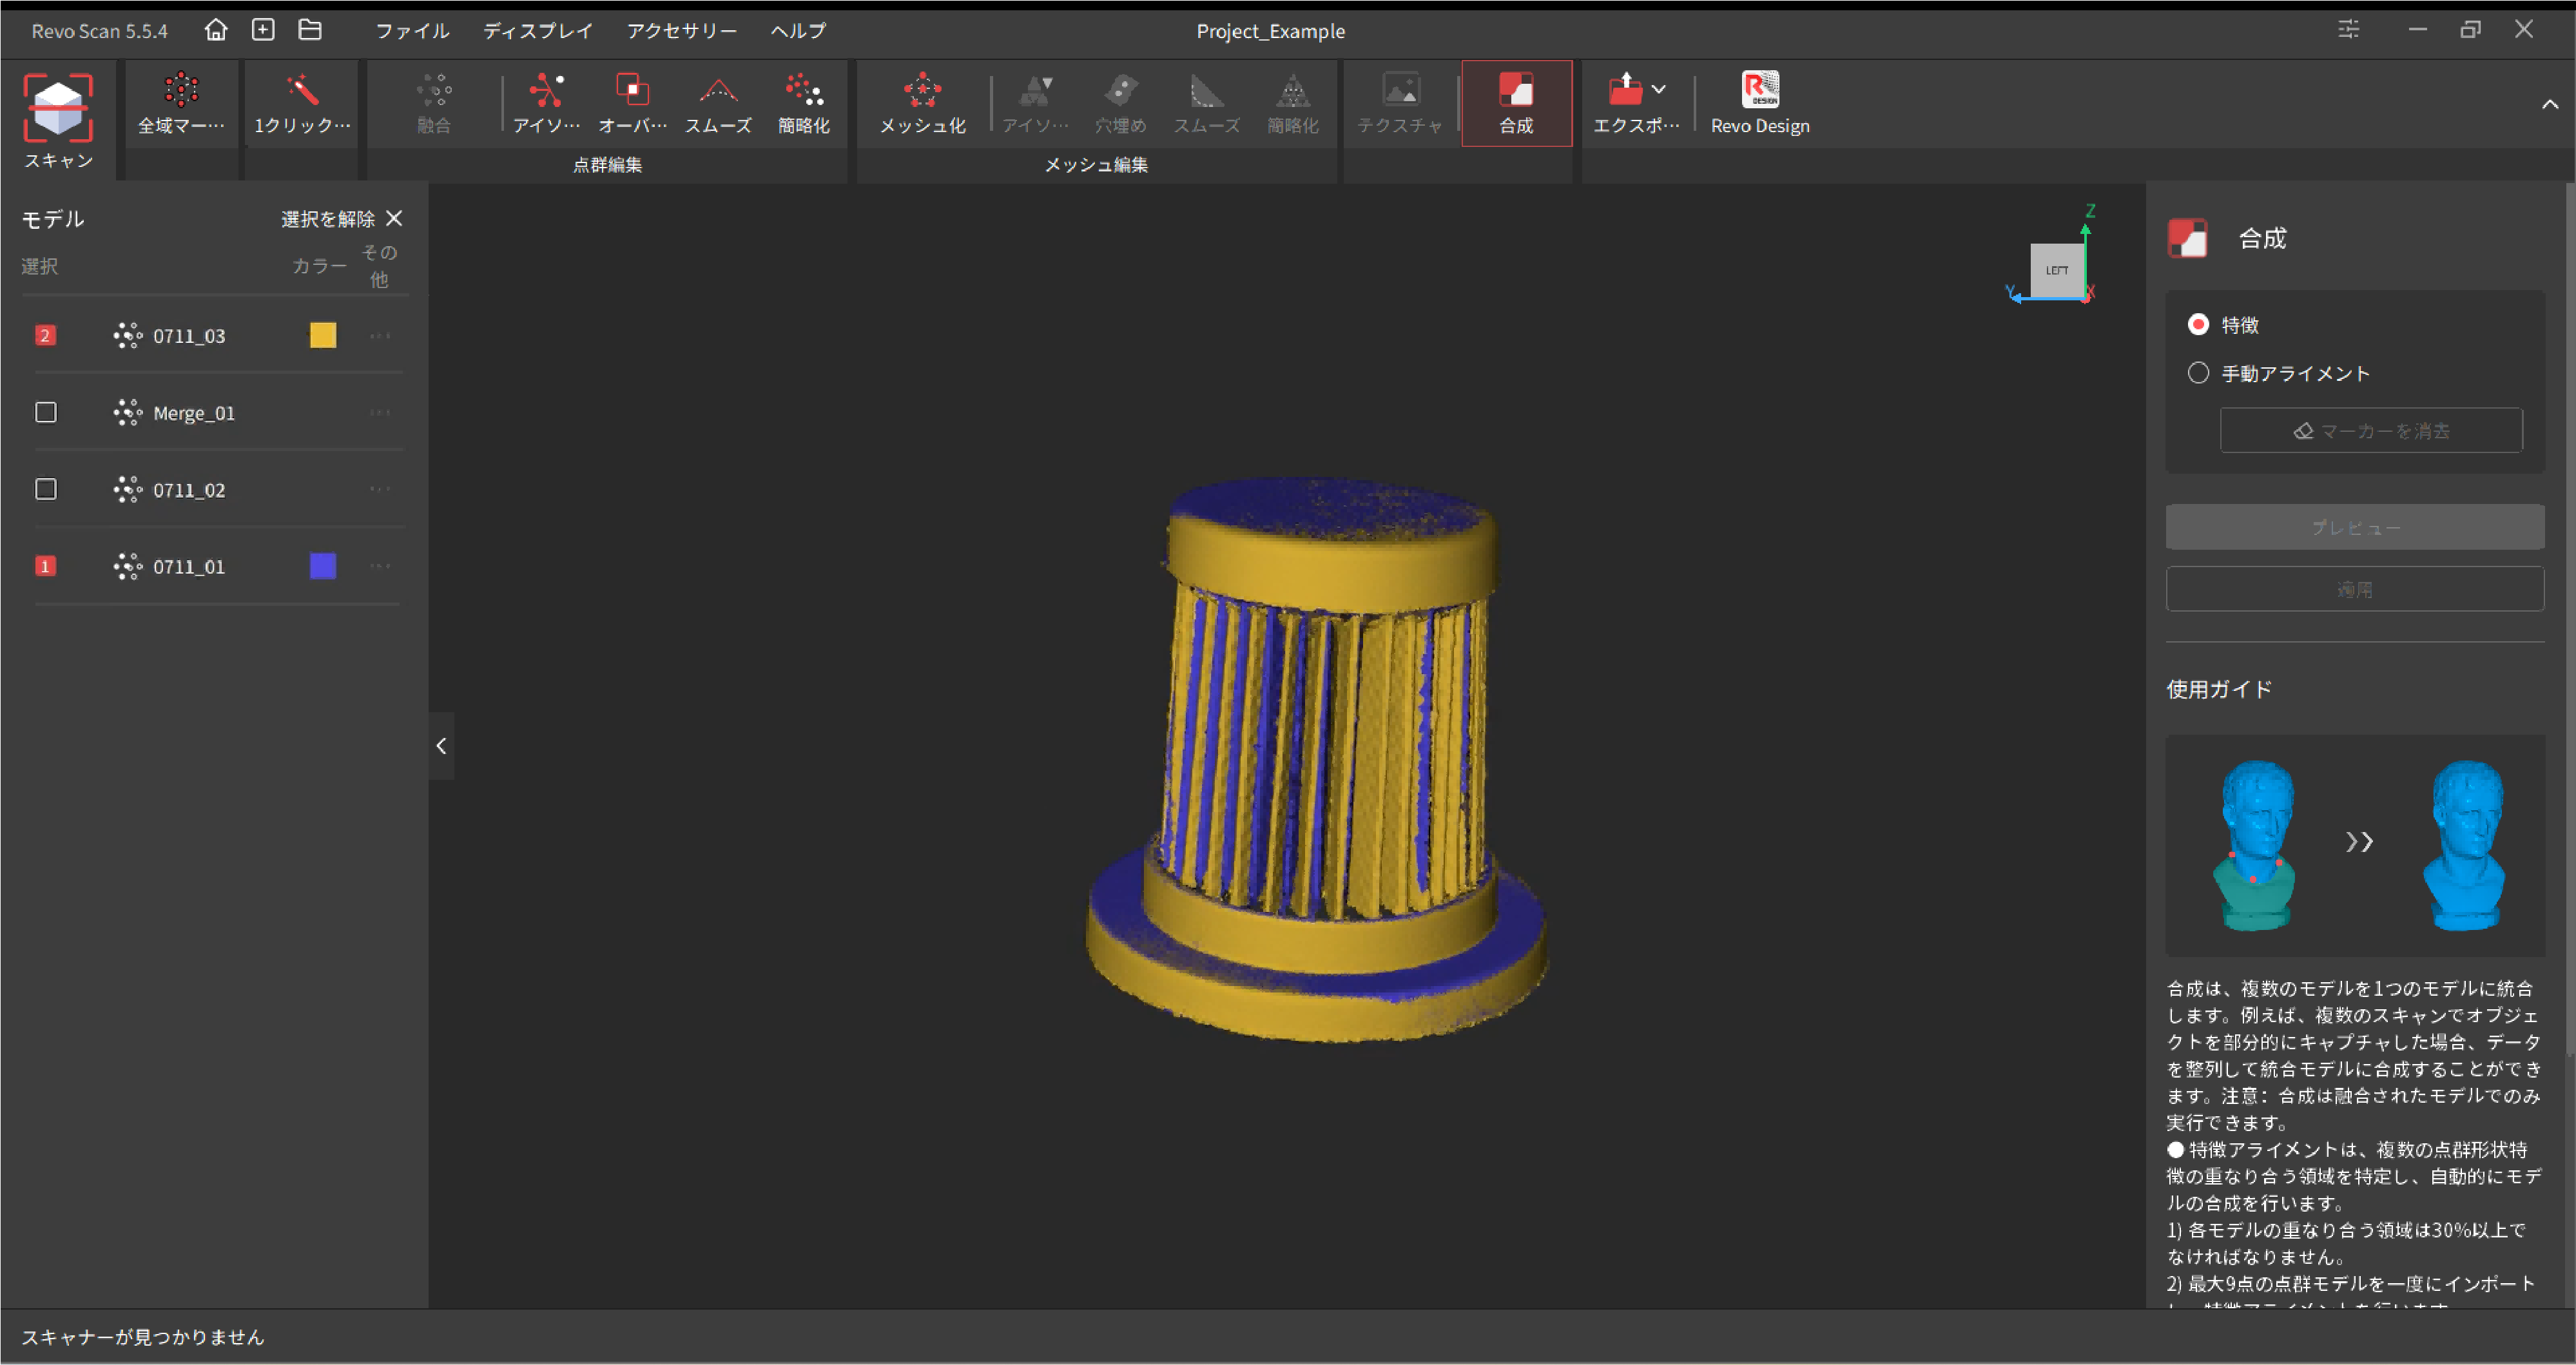The image size is (2576, 1365).
Task: Click the 3D pillar model in viewport
Action: [x=1318, y=760]
